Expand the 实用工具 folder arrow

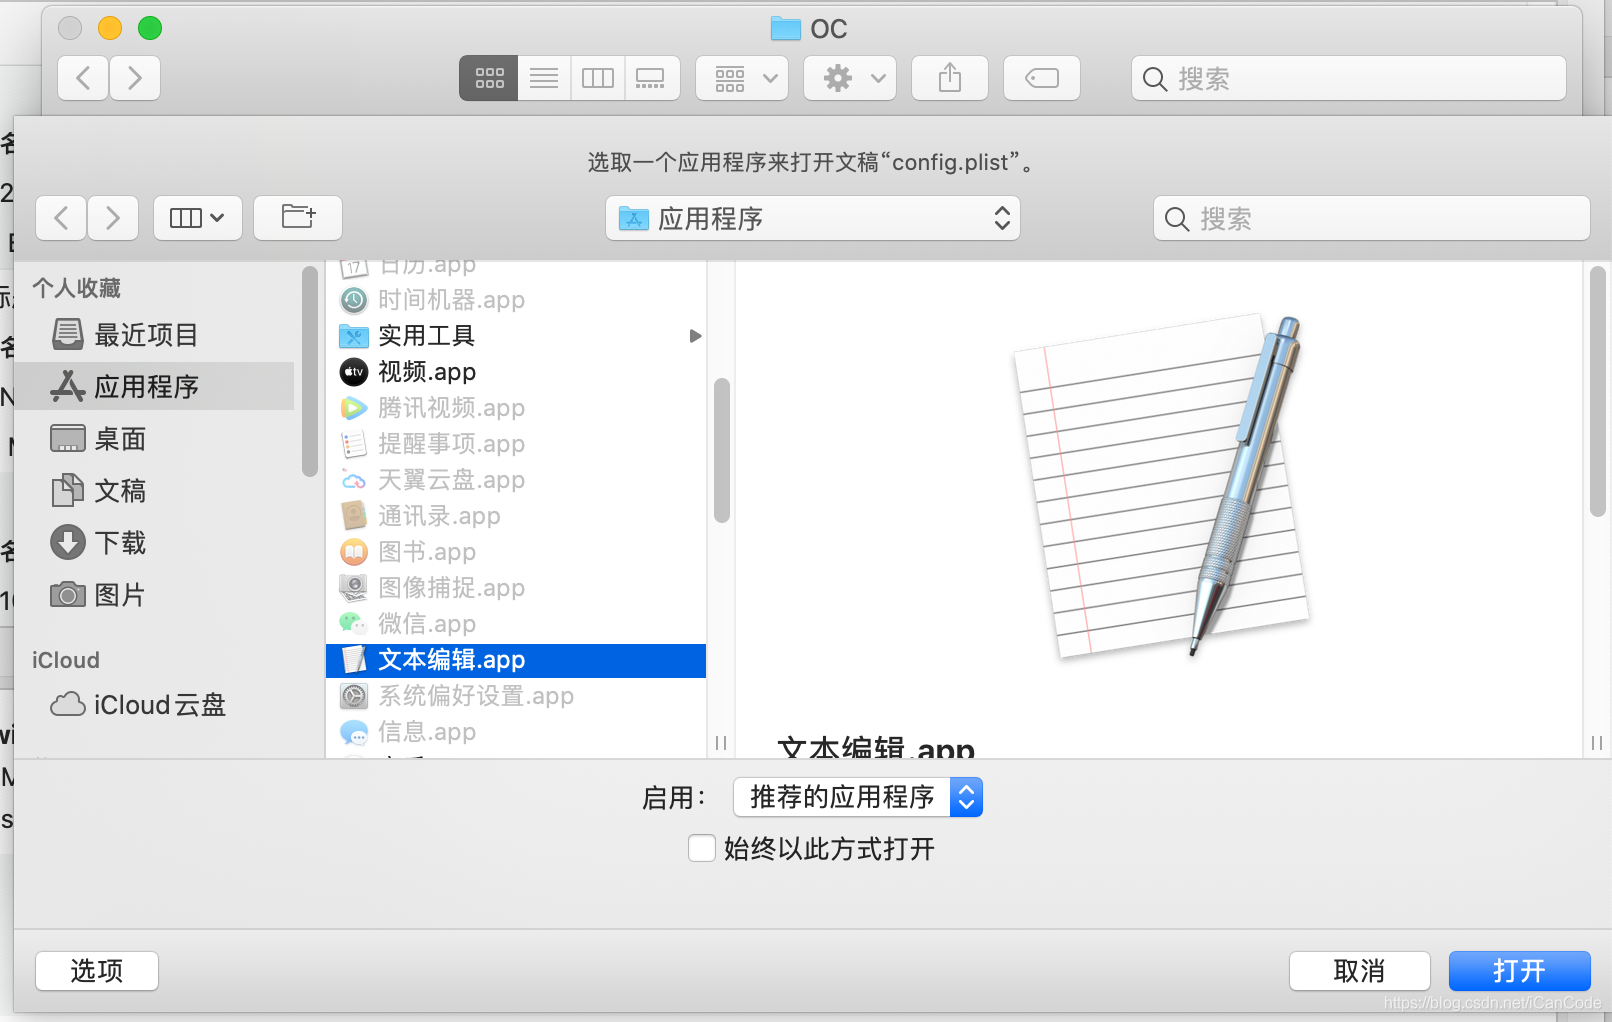(695, 336)
